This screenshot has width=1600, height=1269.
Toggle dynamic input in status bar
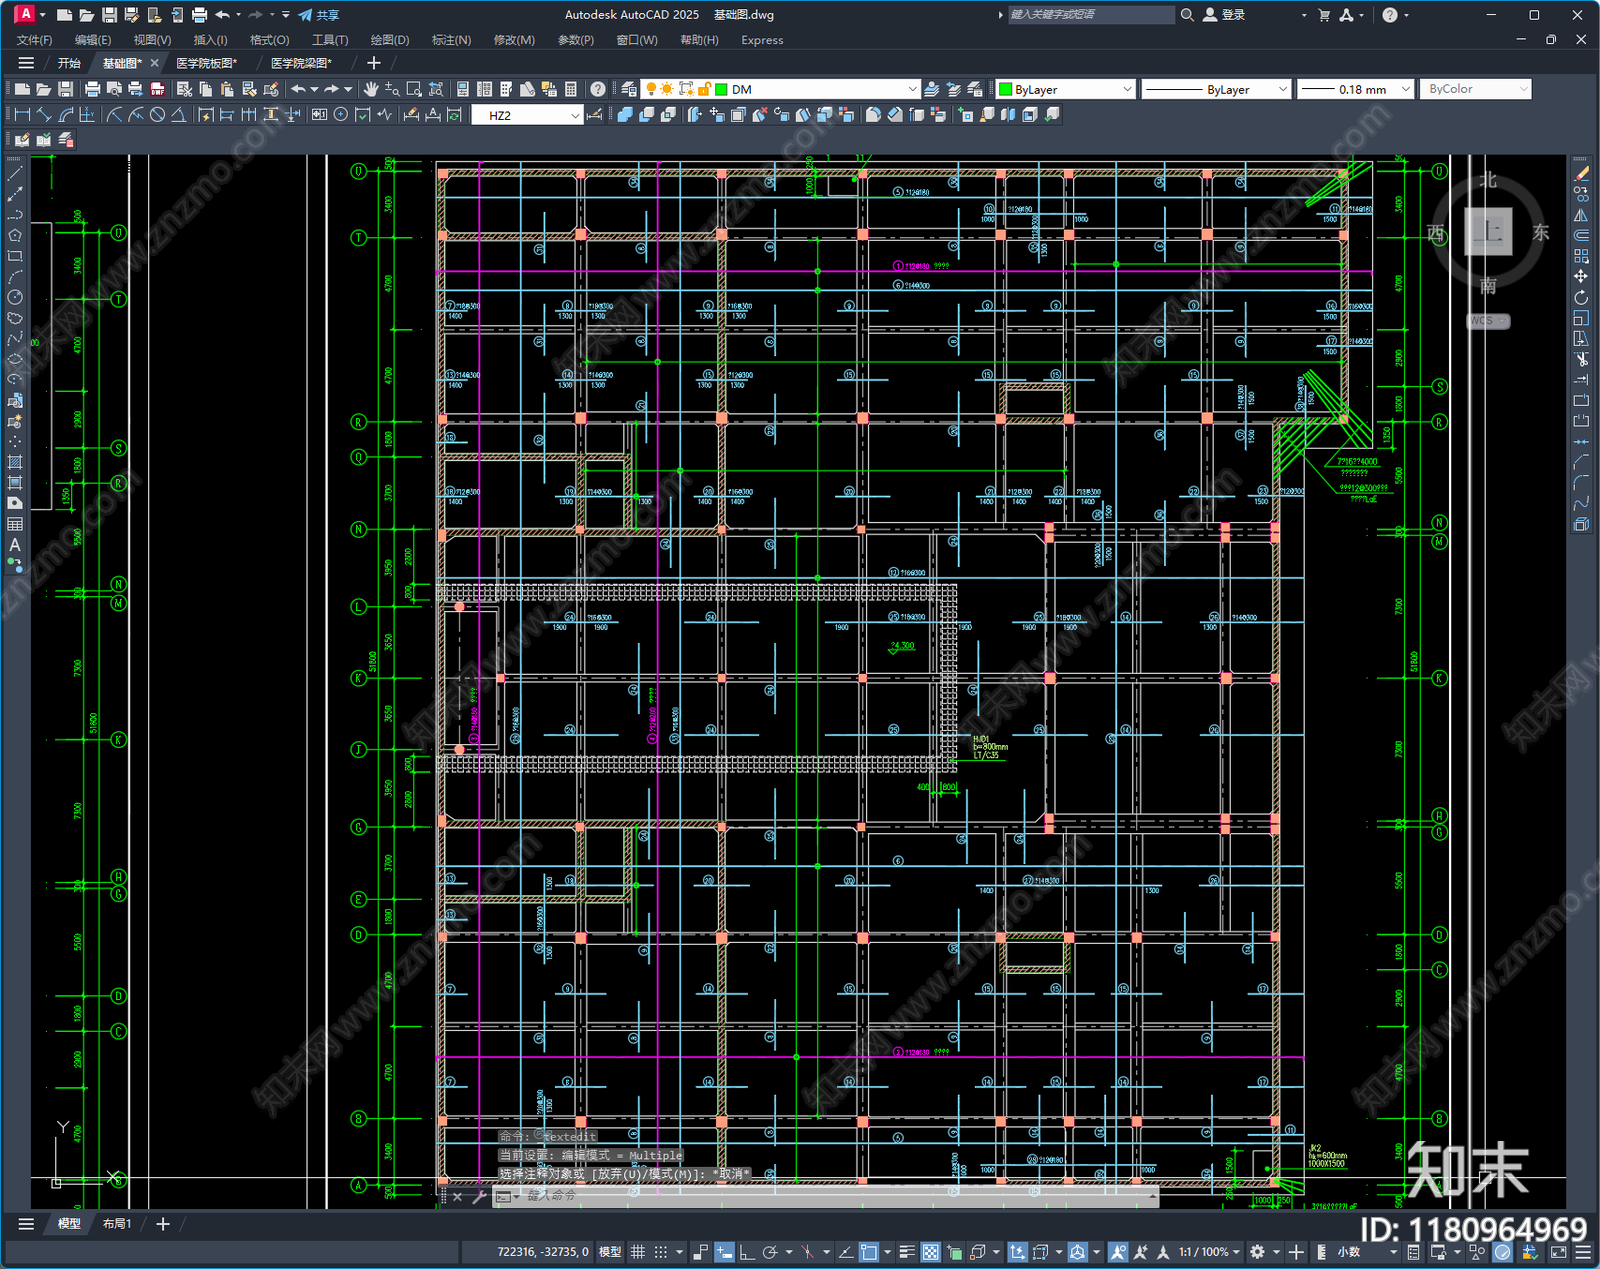click(724, 1252)
